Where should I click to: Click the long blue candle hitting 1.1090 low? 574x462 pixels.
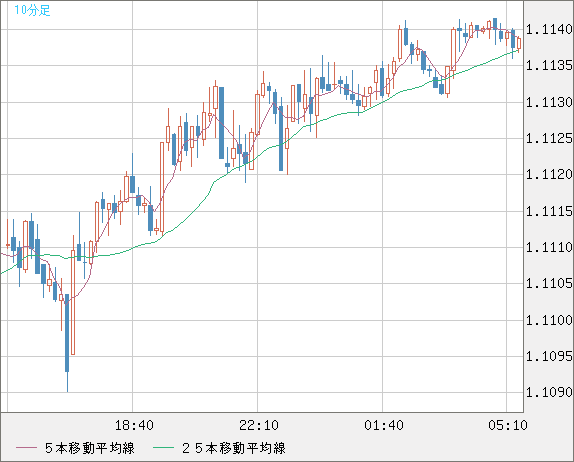tap(67, 342)
